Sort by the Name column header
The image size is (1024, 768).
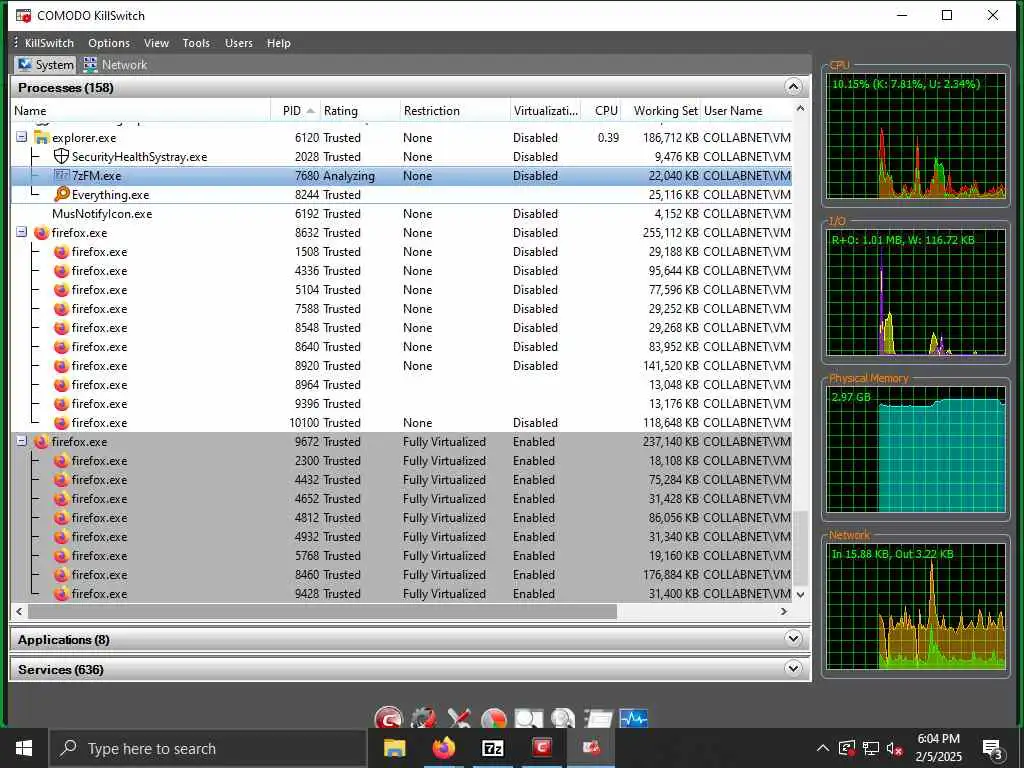coord(140,110)
